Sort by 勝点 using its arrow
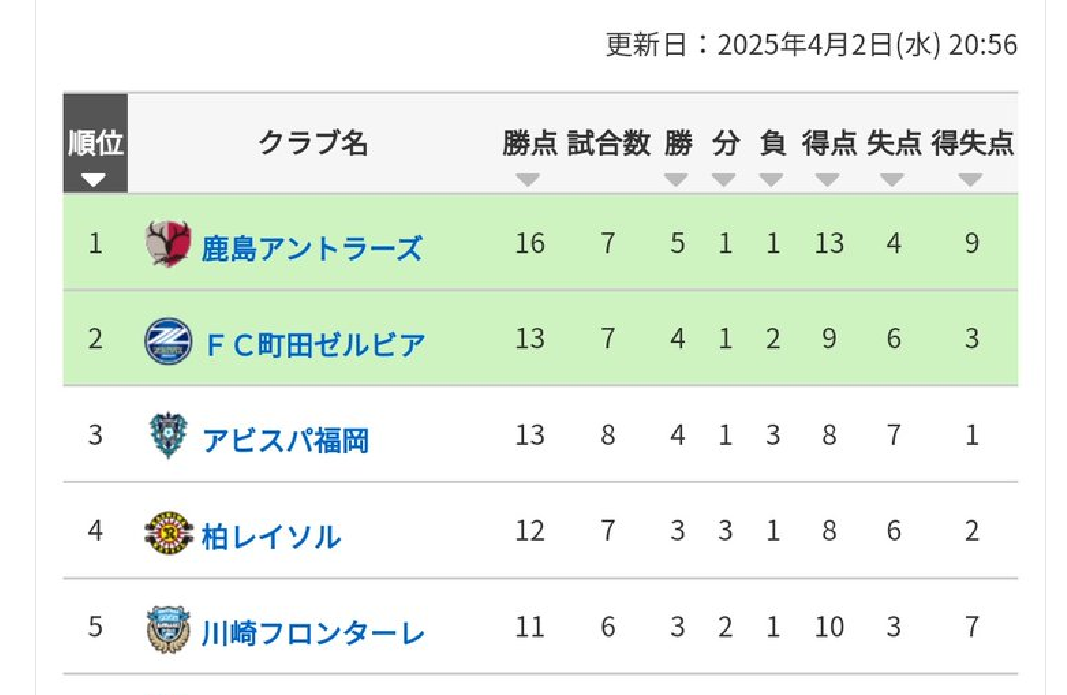This screenshot has height=695, width=1067. (527, 180)
